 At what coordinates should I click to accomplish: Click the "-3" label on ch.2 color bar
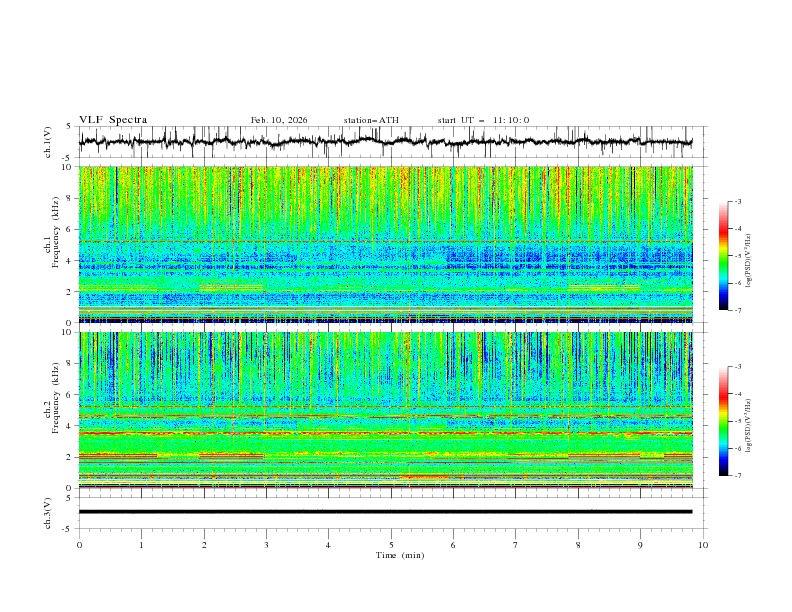(x=738, y=367)
